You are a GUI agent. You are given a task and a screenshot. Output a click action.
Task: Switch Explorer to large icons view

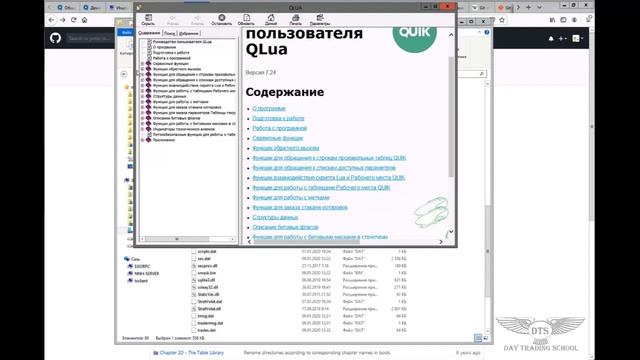pyautogui.click(x=486, y=338)
